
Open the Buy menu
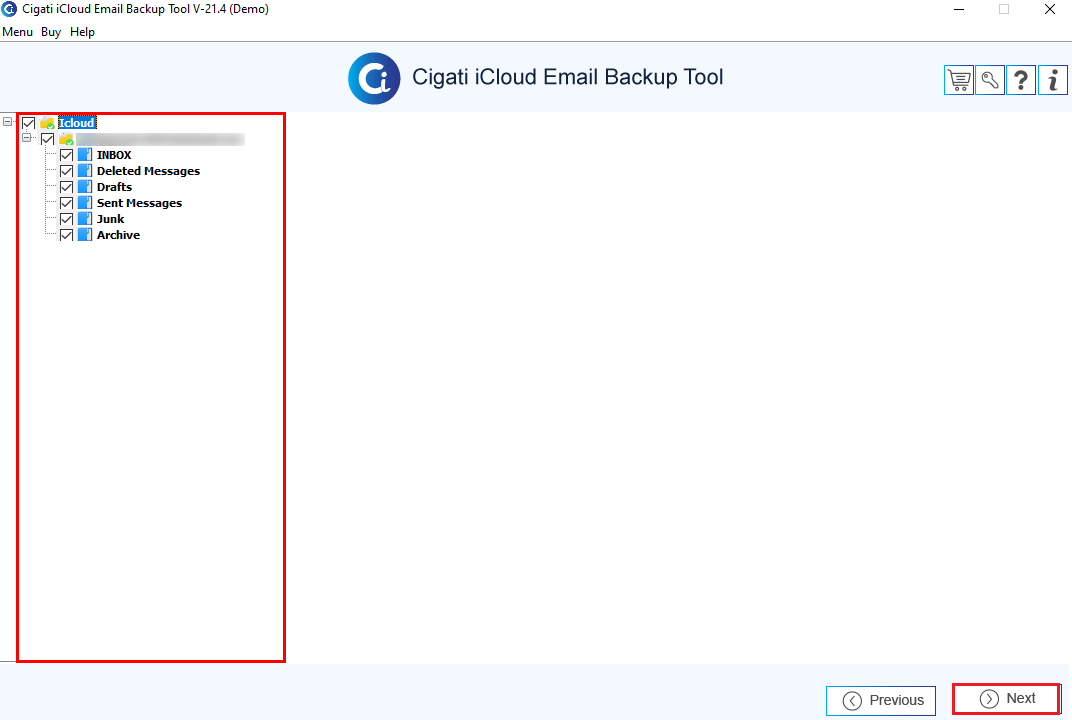pos(51,32)
